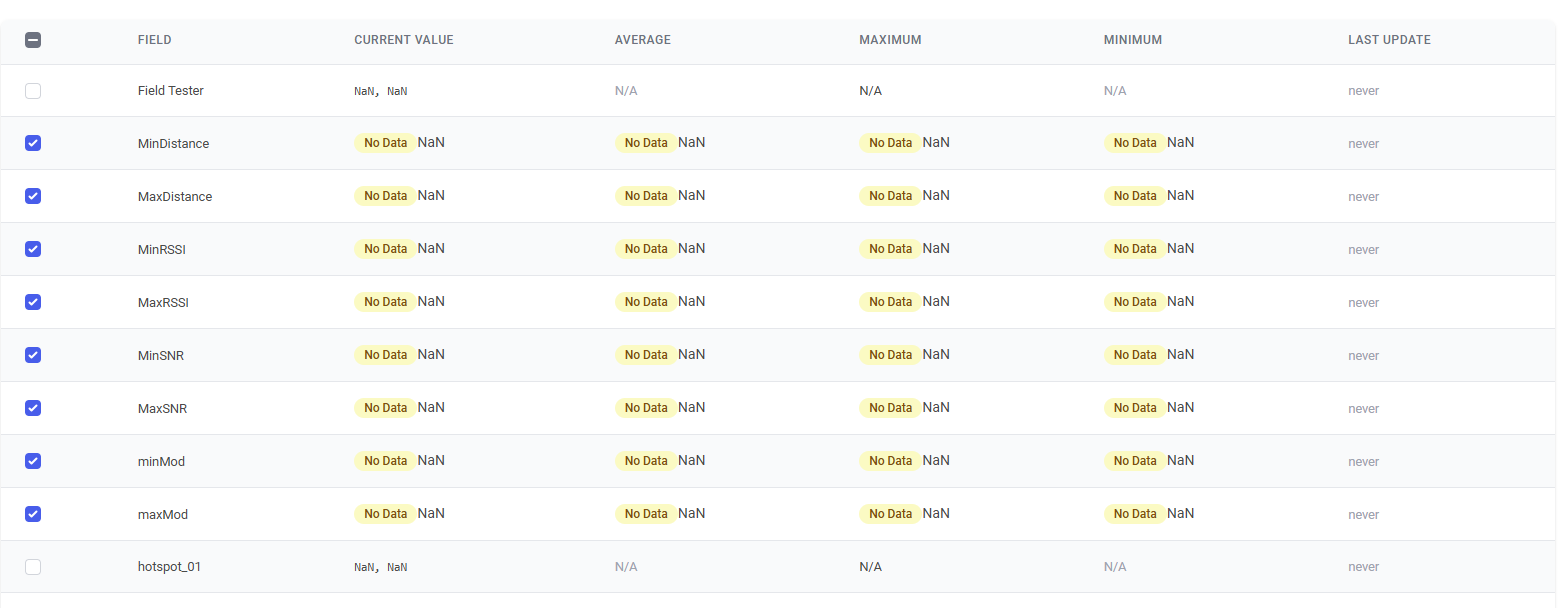Toggle the select-all checkbox in table header
The width and height of the screenshot is (1566, 608).
(33, 40)
